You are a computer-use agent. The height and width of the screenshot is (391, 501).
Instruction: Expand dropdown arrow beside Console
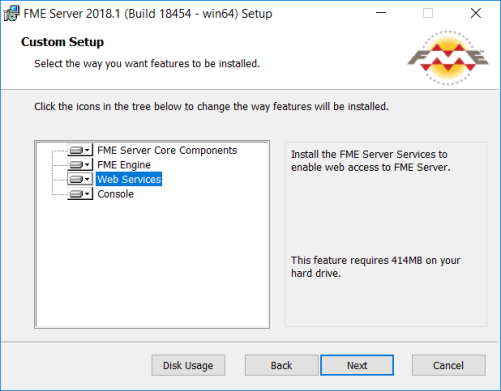pyautogui.click(x=87, y=194)
